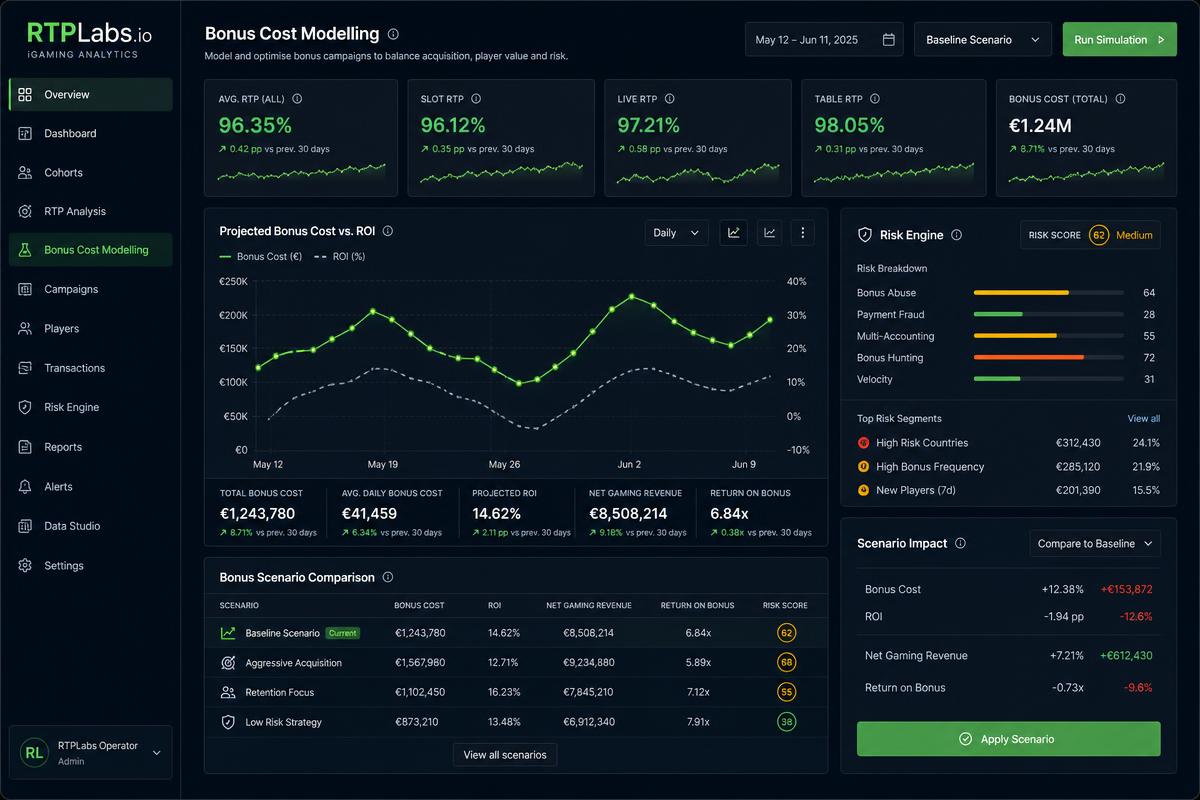Screen dimensions: 1200x800
Task: Click the NET GAMING REVENUE €8,508,214 stat
Action: click(x=637, y=512)
